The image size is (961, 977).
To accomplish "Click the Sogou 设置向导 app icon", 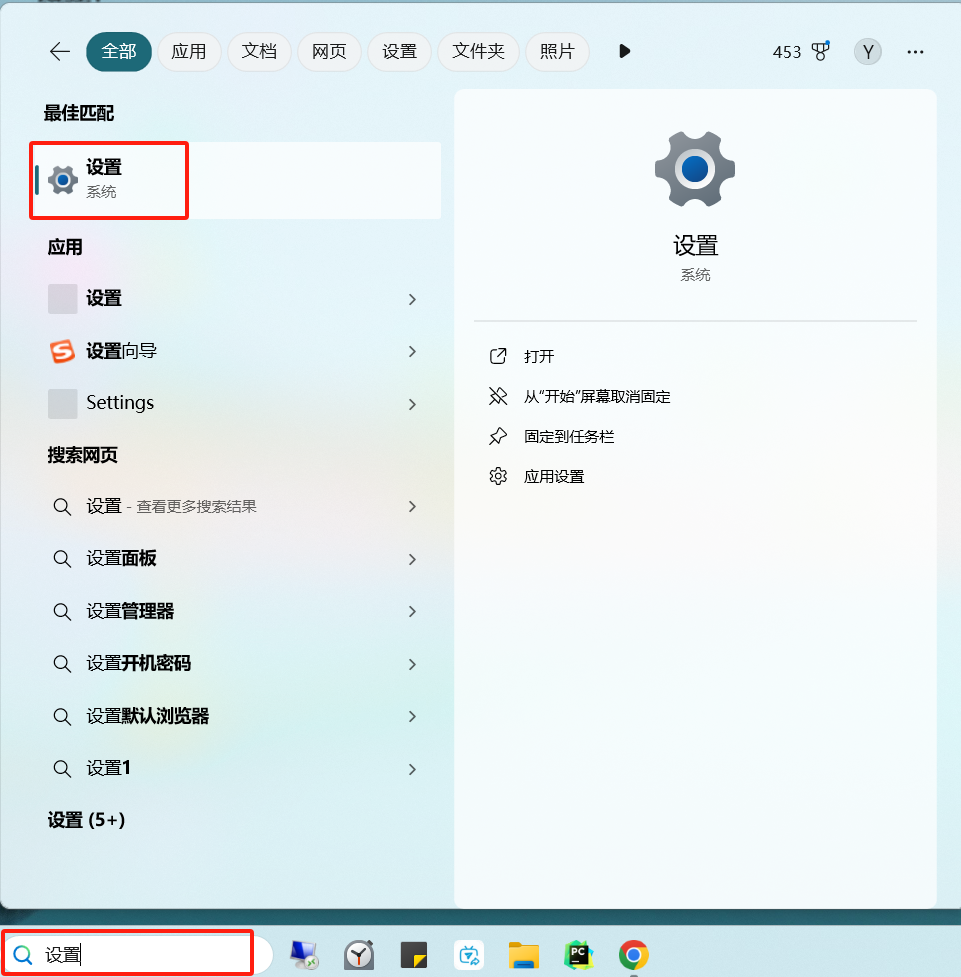I will (63, 351).
